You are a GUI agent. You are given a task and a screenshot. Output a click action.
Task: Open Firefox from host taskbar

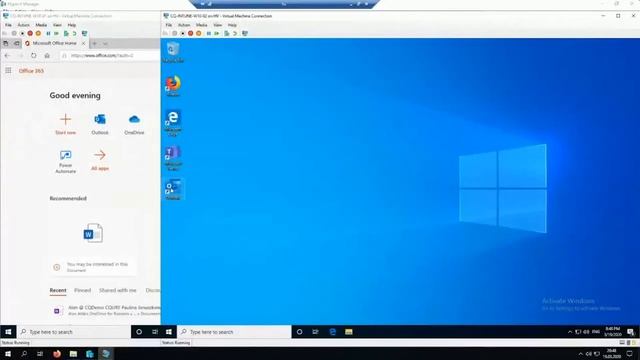click(x=57, y=354)
